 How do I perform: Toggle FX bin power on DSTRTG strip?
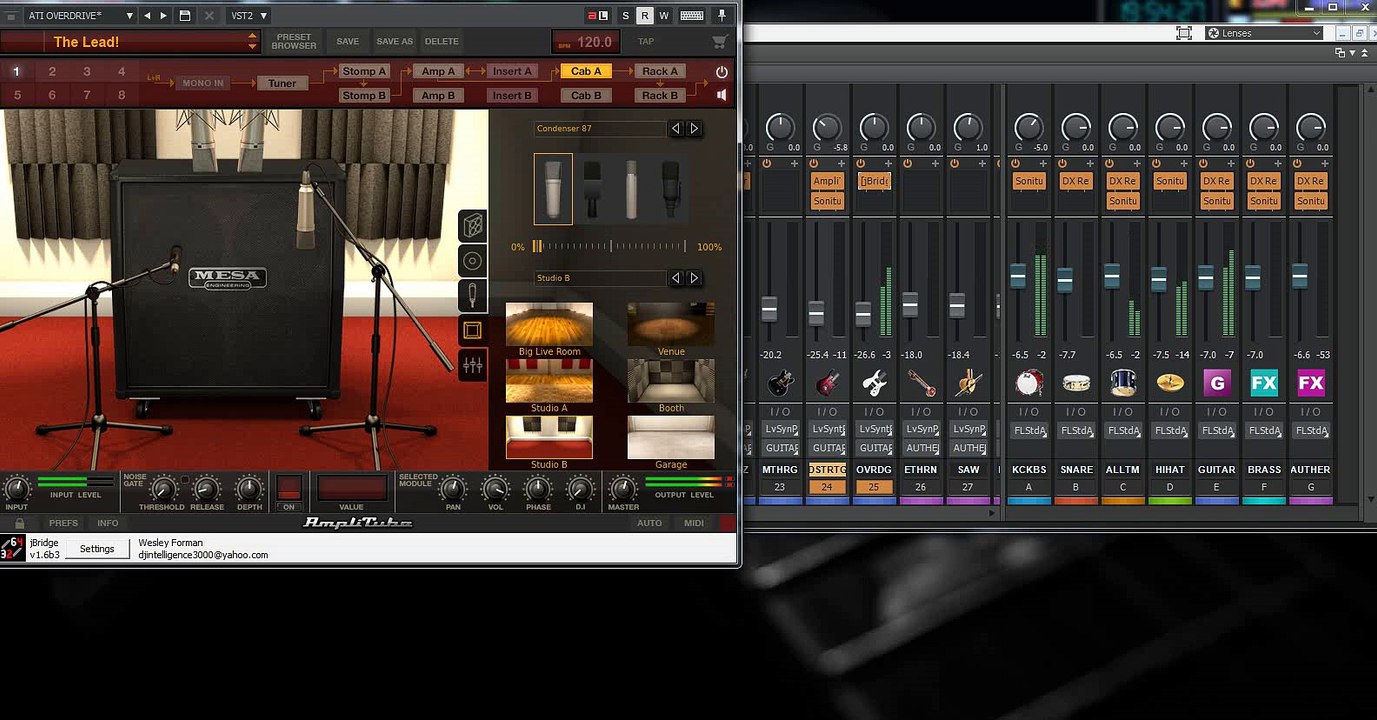pyautogui.click(x=813, y=163)
